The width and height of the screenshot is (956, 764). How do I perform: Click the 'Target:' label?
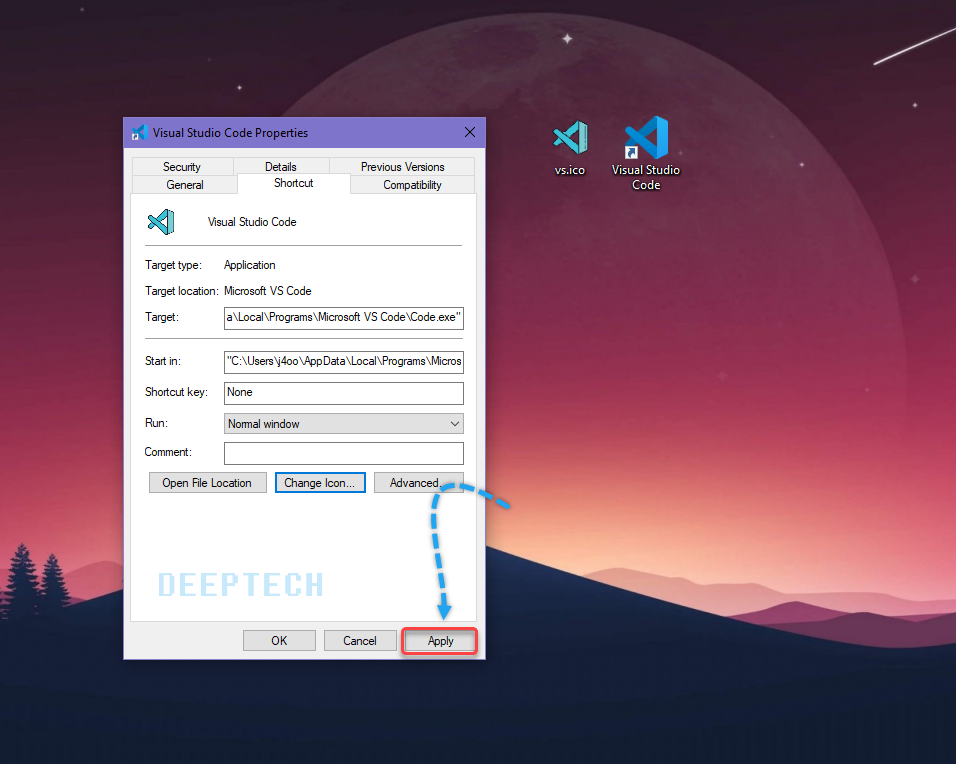[162, 317]
